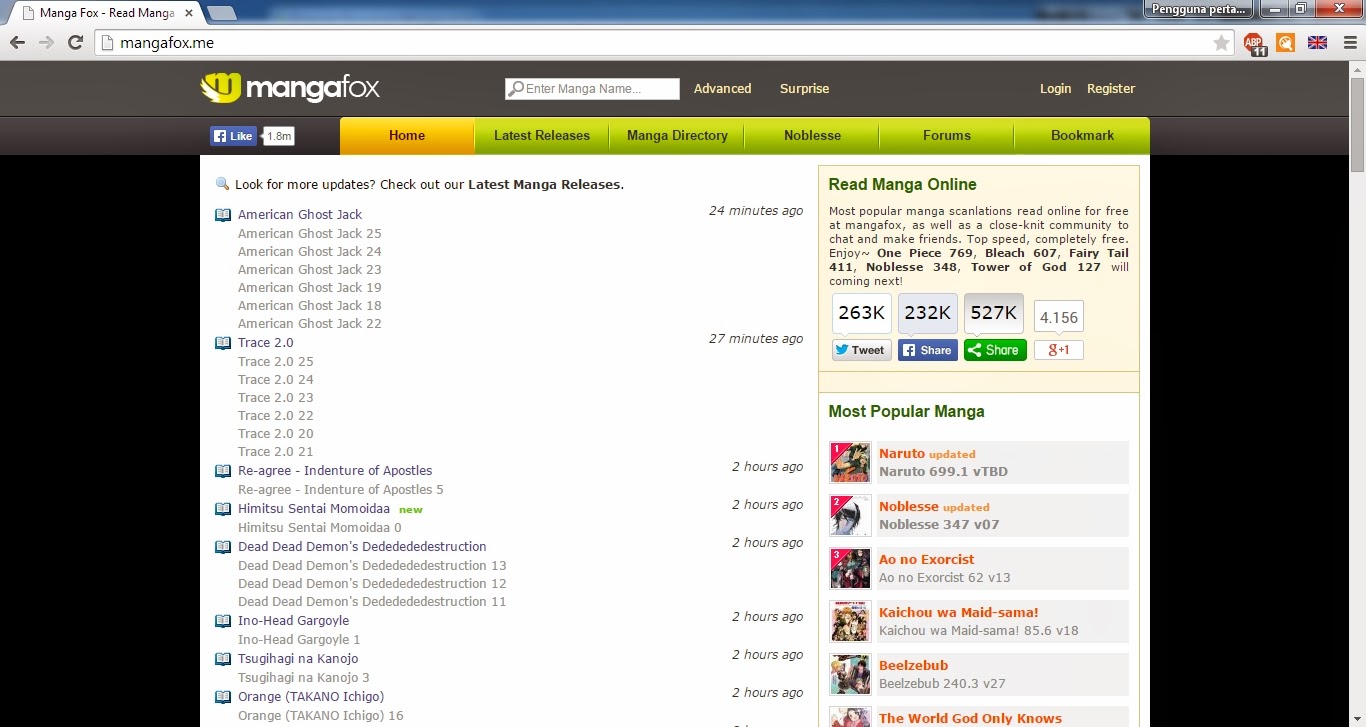Screen dimensions: 1366x727
Task: Click the book icon beside Trace 2.0
Action: [x=223, y=343]
